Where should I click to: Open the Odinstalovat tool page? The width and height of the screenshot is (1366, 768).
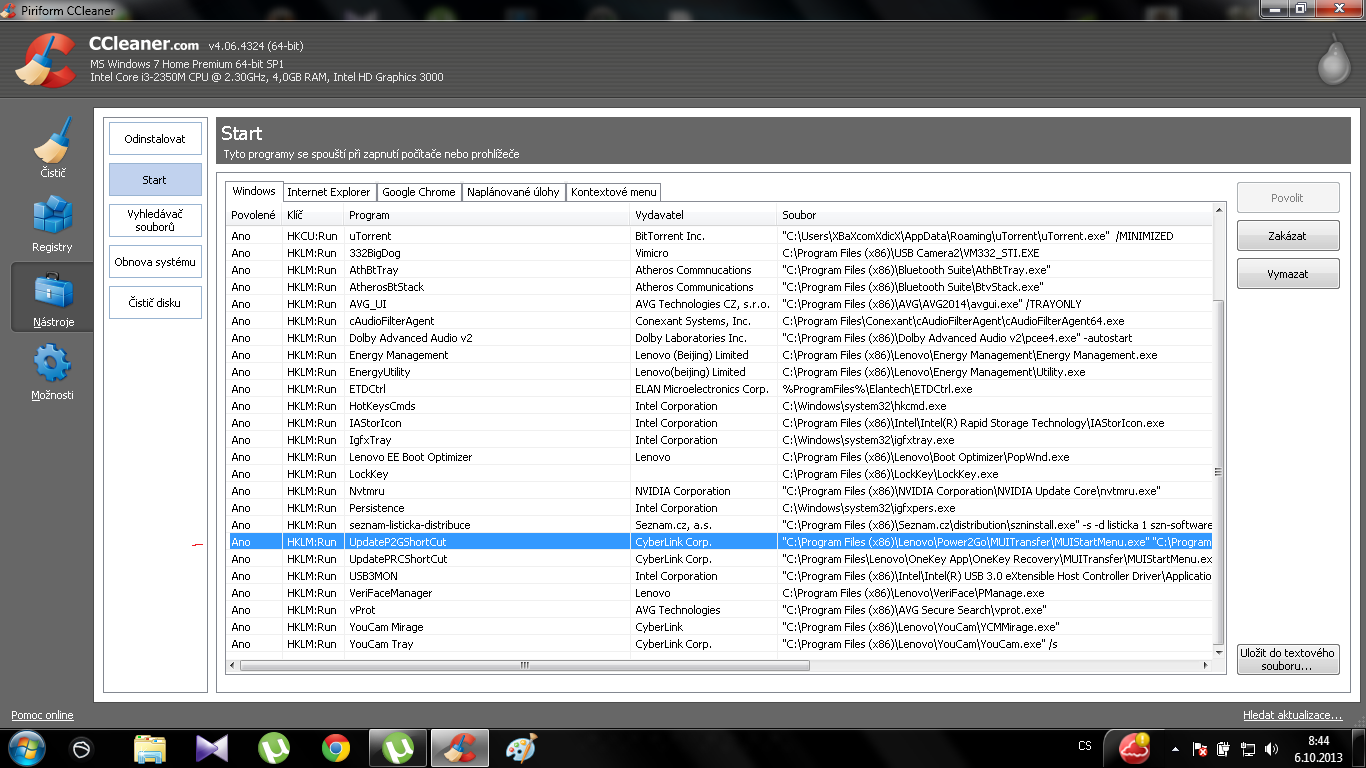click(x=155, y=139)
